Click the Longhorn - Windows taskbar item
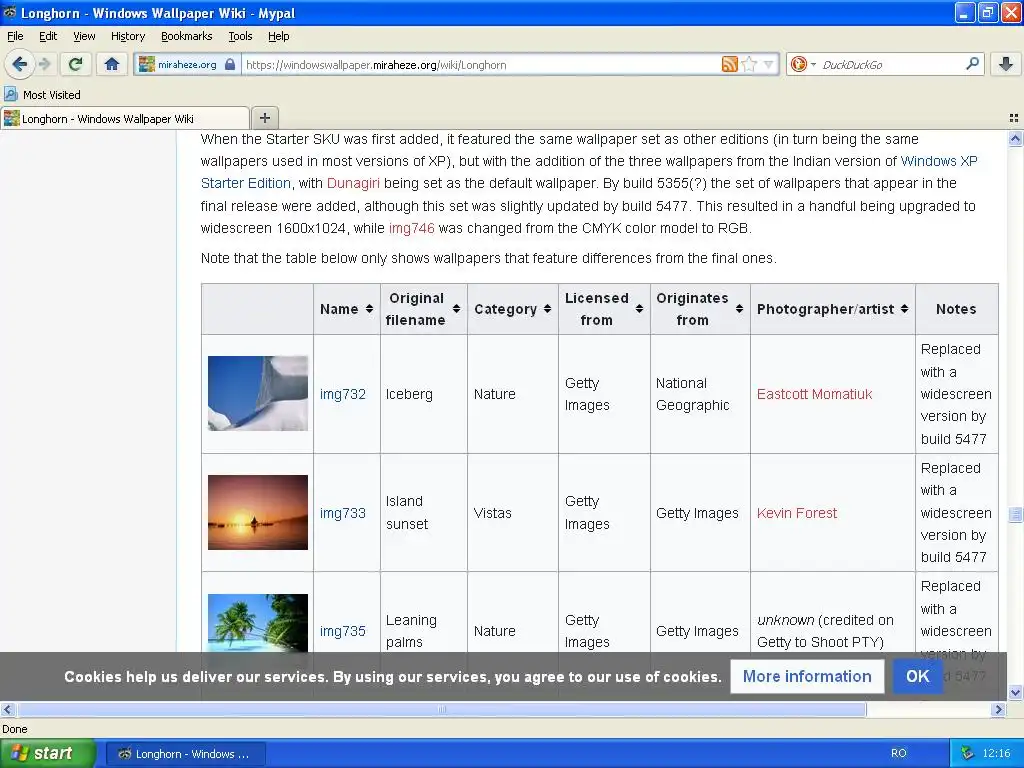This screenshot has height=768, width=1024. pos(185,754)
